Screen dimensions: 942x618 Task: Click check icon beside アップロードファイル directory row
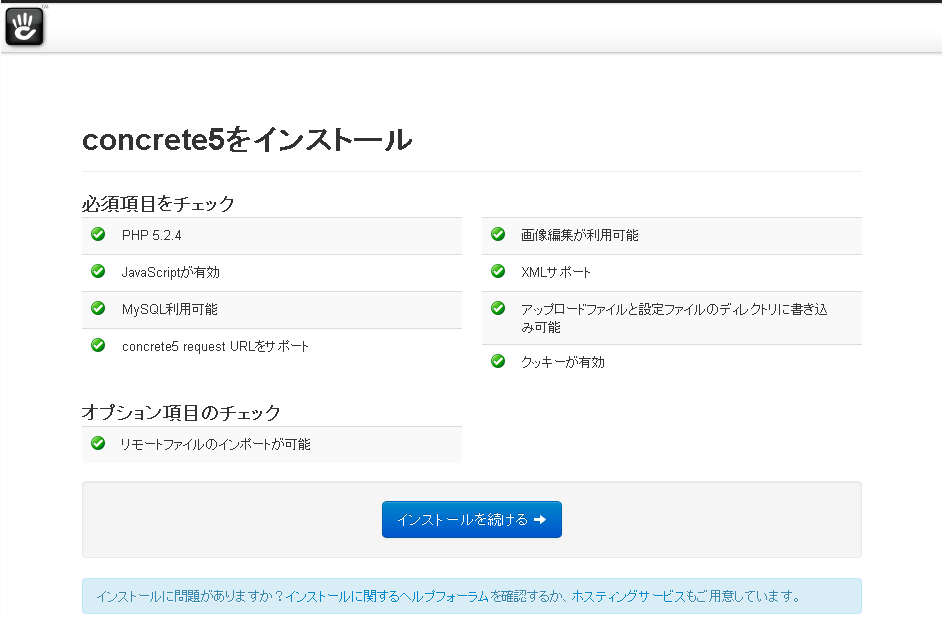(x=498, y=308)
